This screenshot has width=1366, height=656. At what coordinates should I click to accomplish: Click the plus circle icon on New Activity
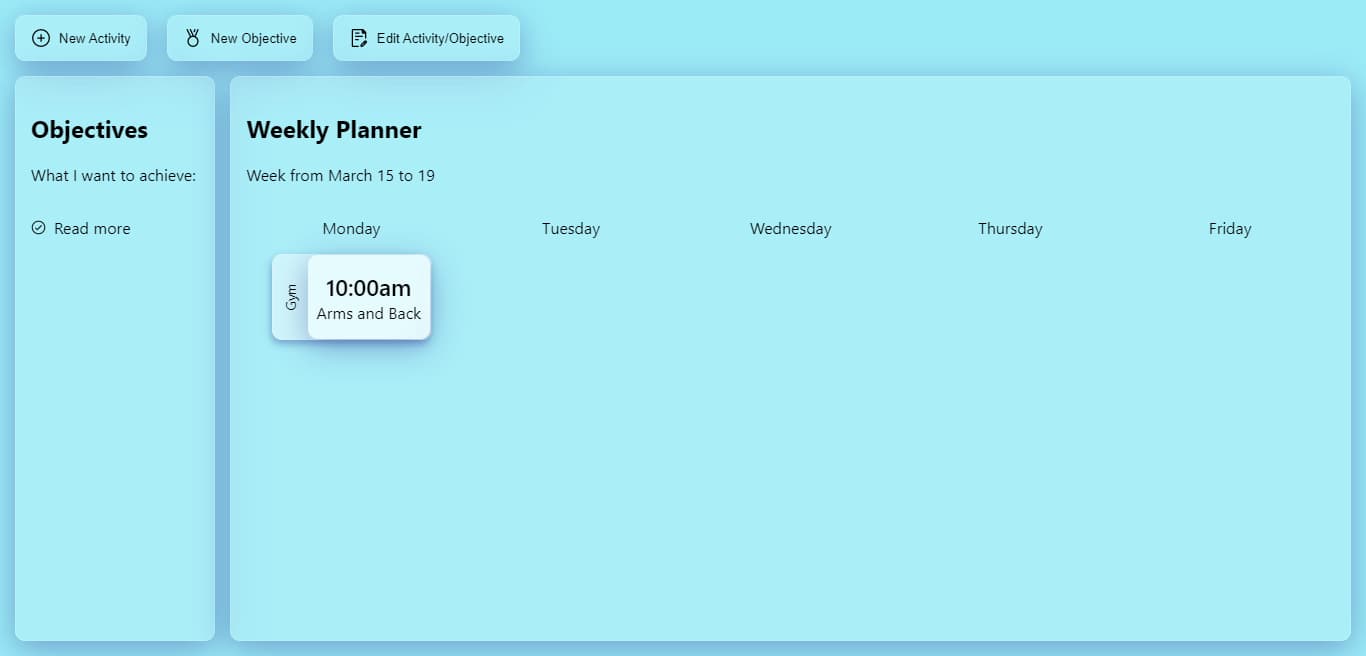(41, 38)
